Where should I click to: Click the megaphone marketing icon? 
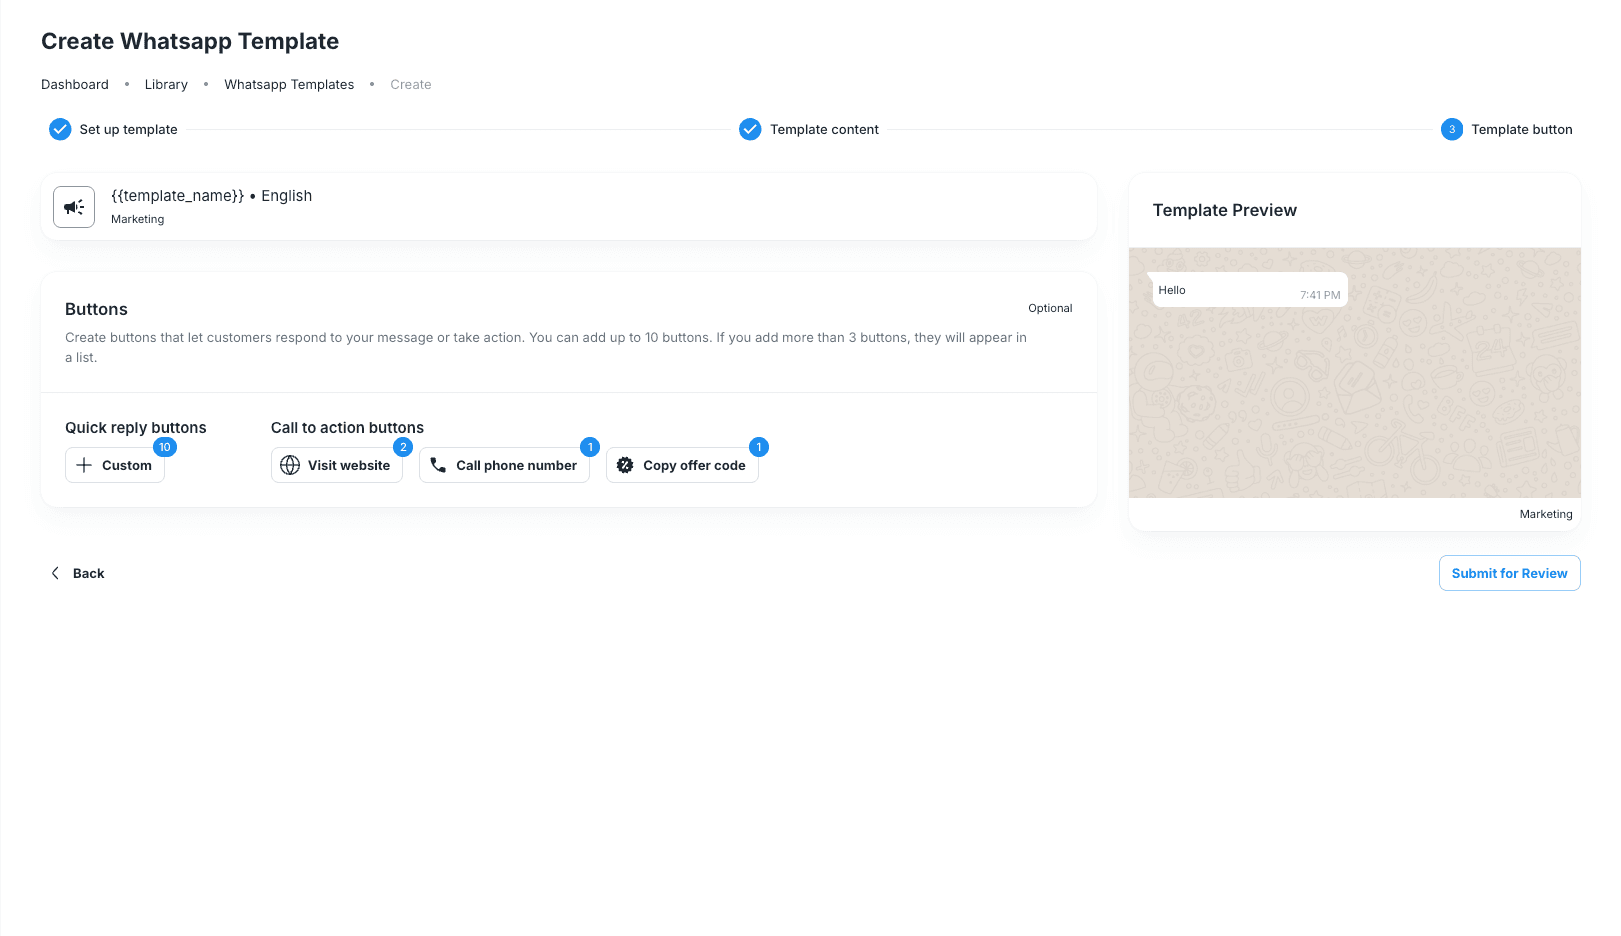[x=74, y=207]
